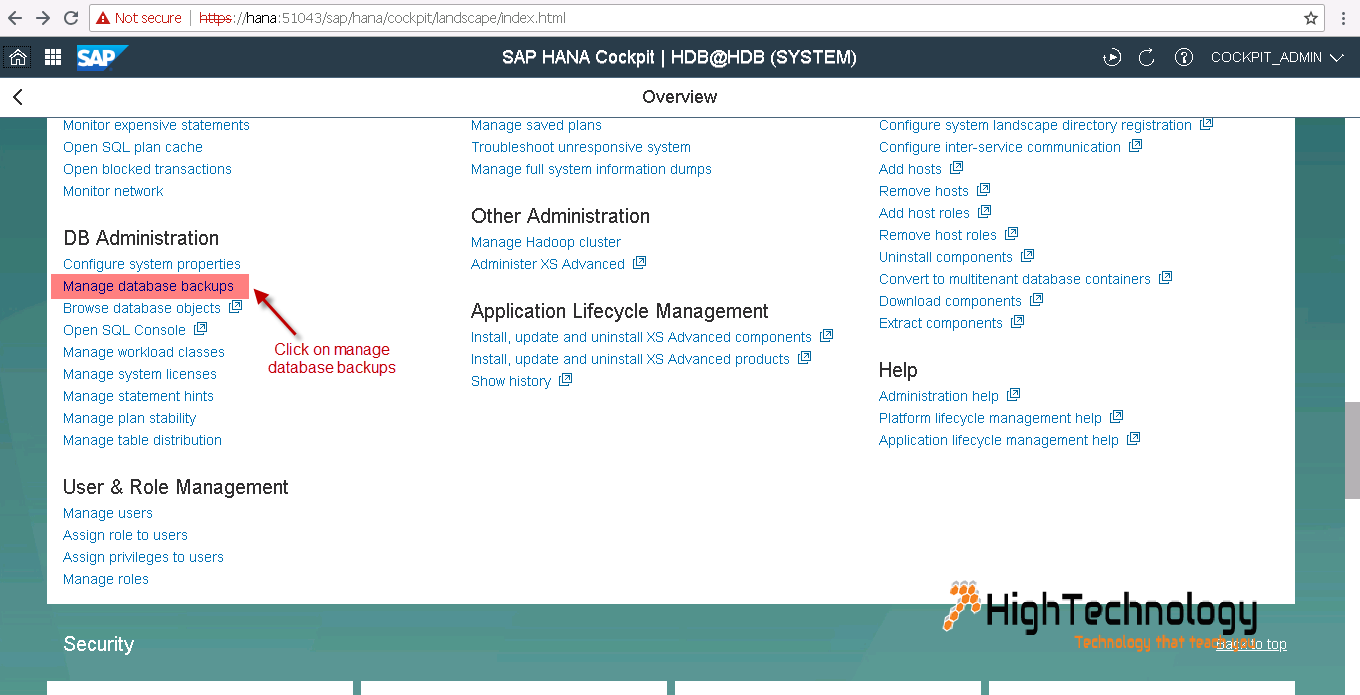
Task: Click the SAP logo in header
Action: pyautogui.click(x=102, y=58)
